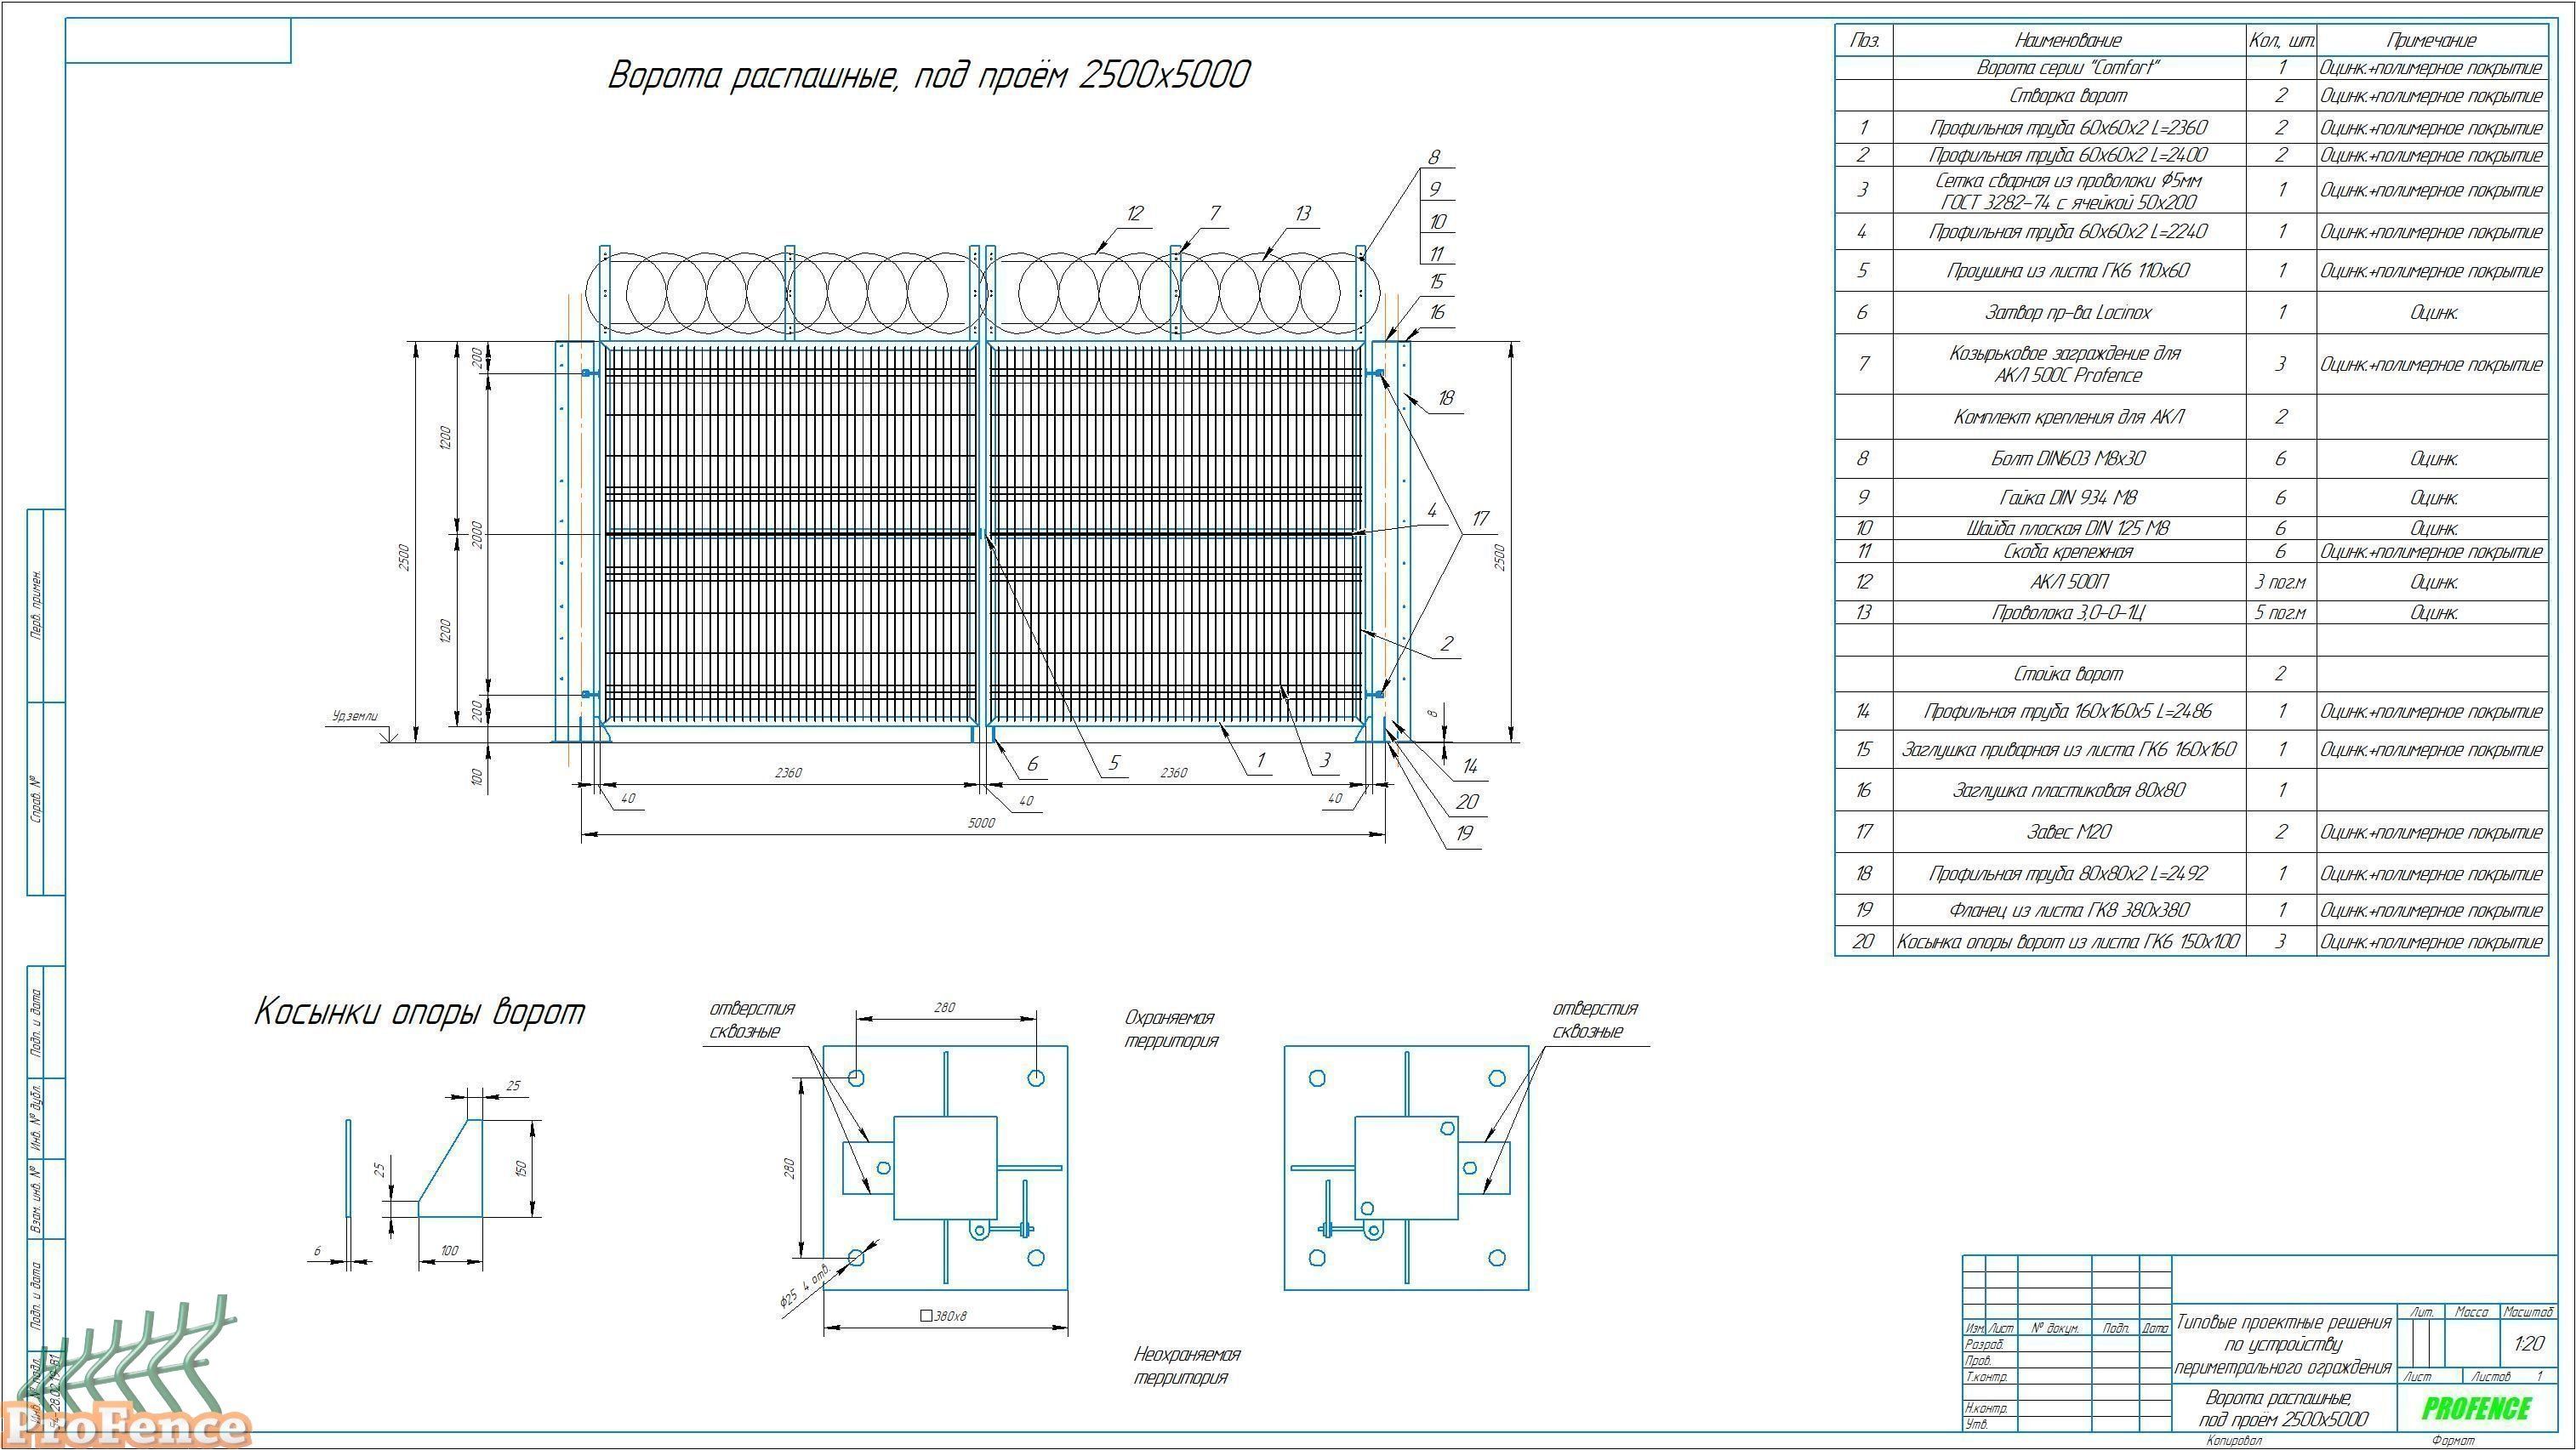Click the 'Наименование' table column header
Viewport: 2576px width, 1450px height.
click(x=2068, y=40)
